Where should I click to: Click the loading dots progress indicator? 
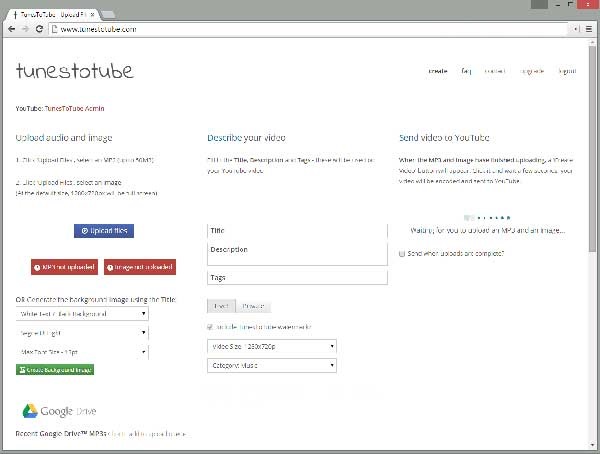487,218
